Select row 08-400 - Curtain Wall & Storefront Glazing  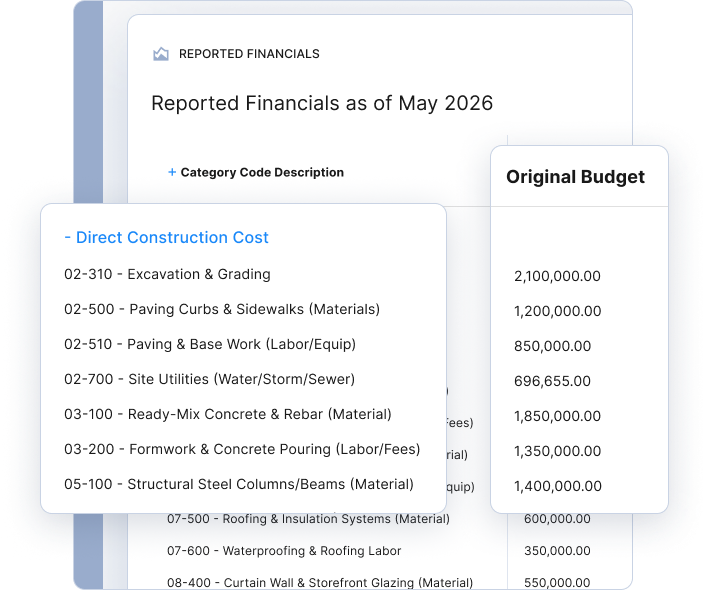[320, 582]
